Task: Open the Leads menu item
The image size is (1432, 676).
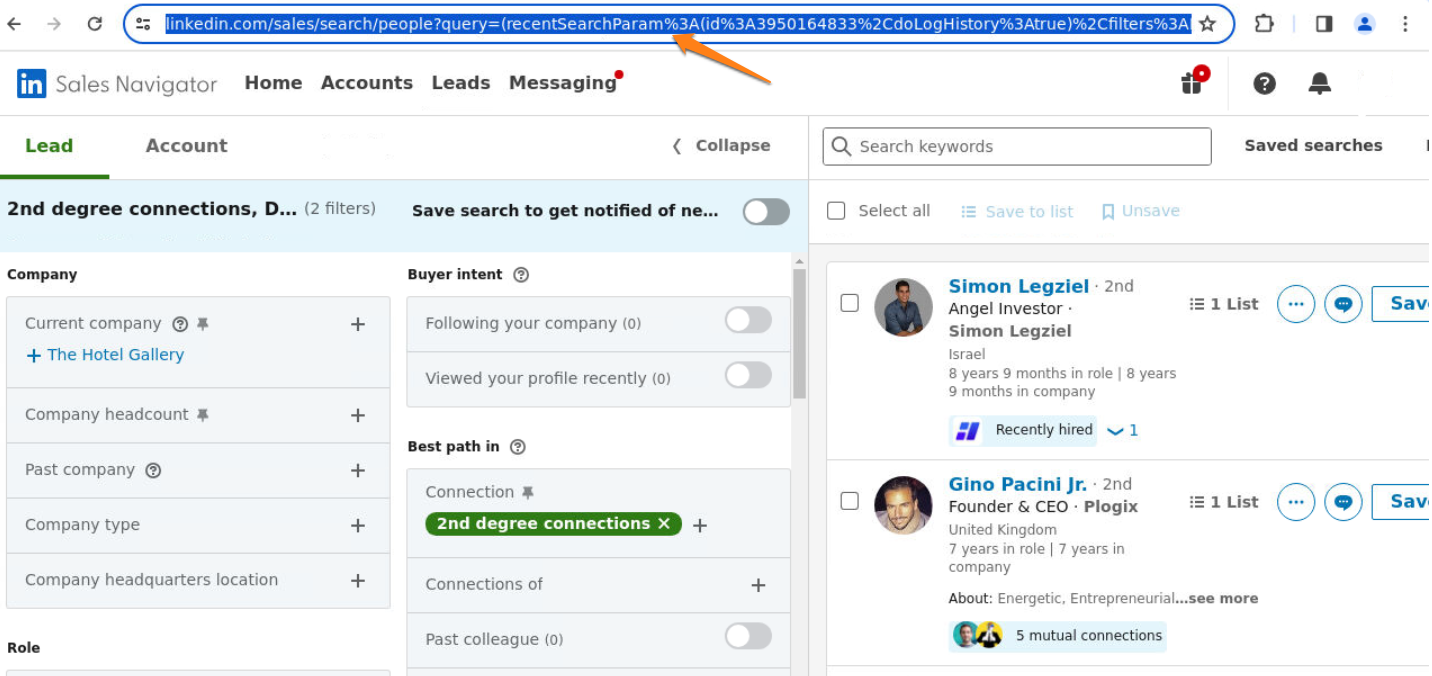Action: tap(460, 83)
